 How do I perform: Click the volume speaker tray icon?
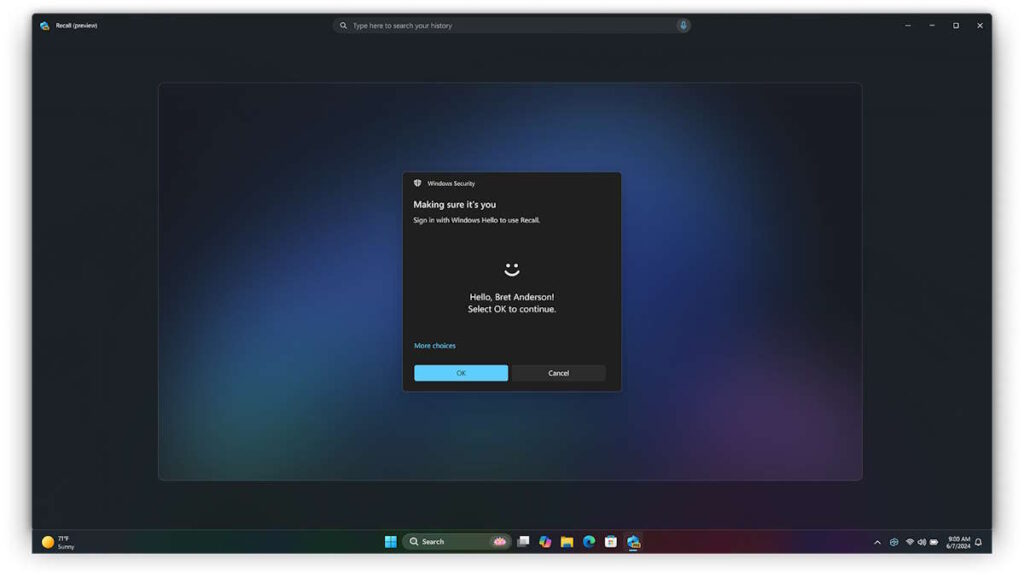pos(921,542)
